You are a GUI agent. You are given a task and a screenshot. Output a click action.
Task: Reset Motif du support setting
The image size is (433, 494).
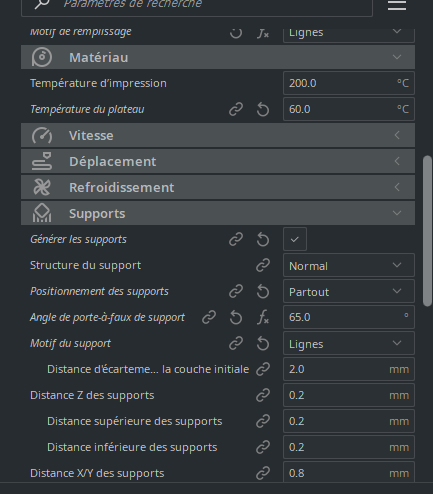[x=263, y=343]
